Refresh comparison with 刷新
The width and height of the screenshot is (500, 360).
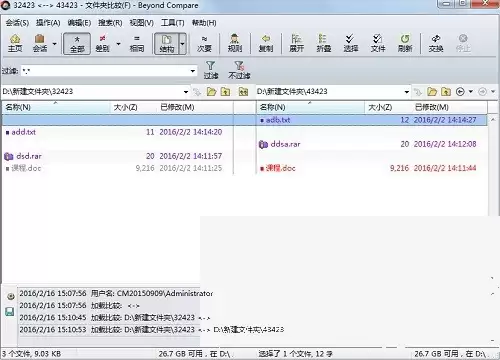coord(405,43)
